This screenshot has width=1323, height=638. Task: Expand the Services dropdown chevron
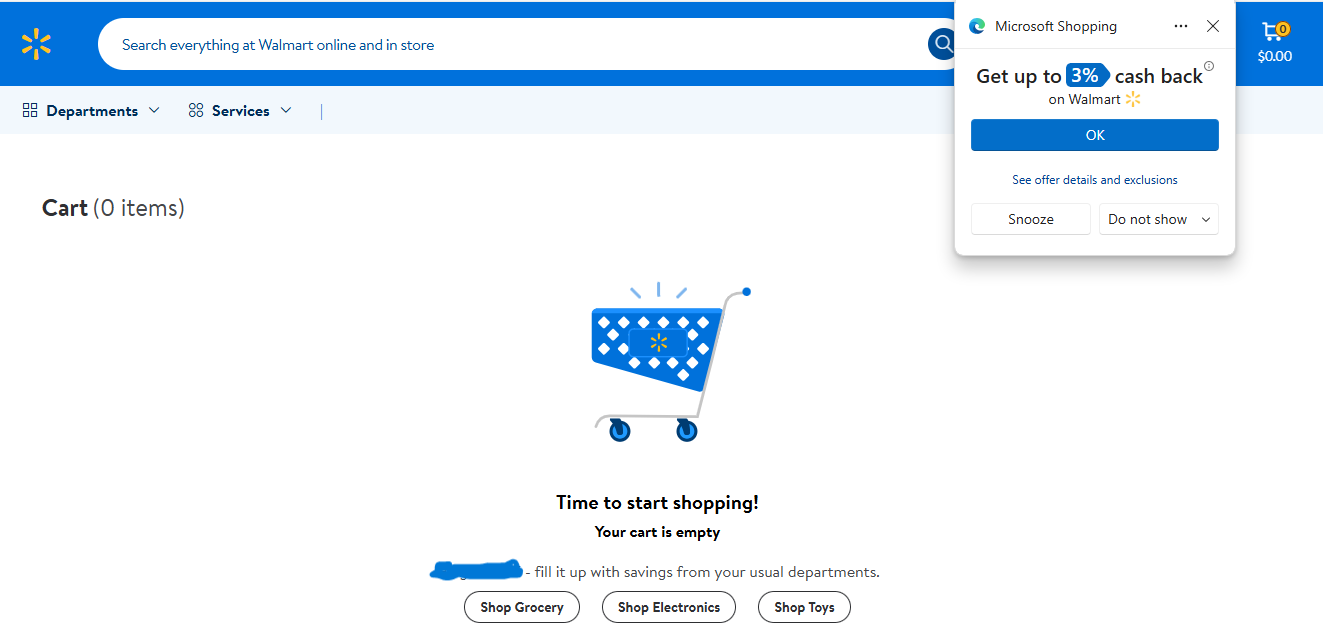[x=286, y=111]
